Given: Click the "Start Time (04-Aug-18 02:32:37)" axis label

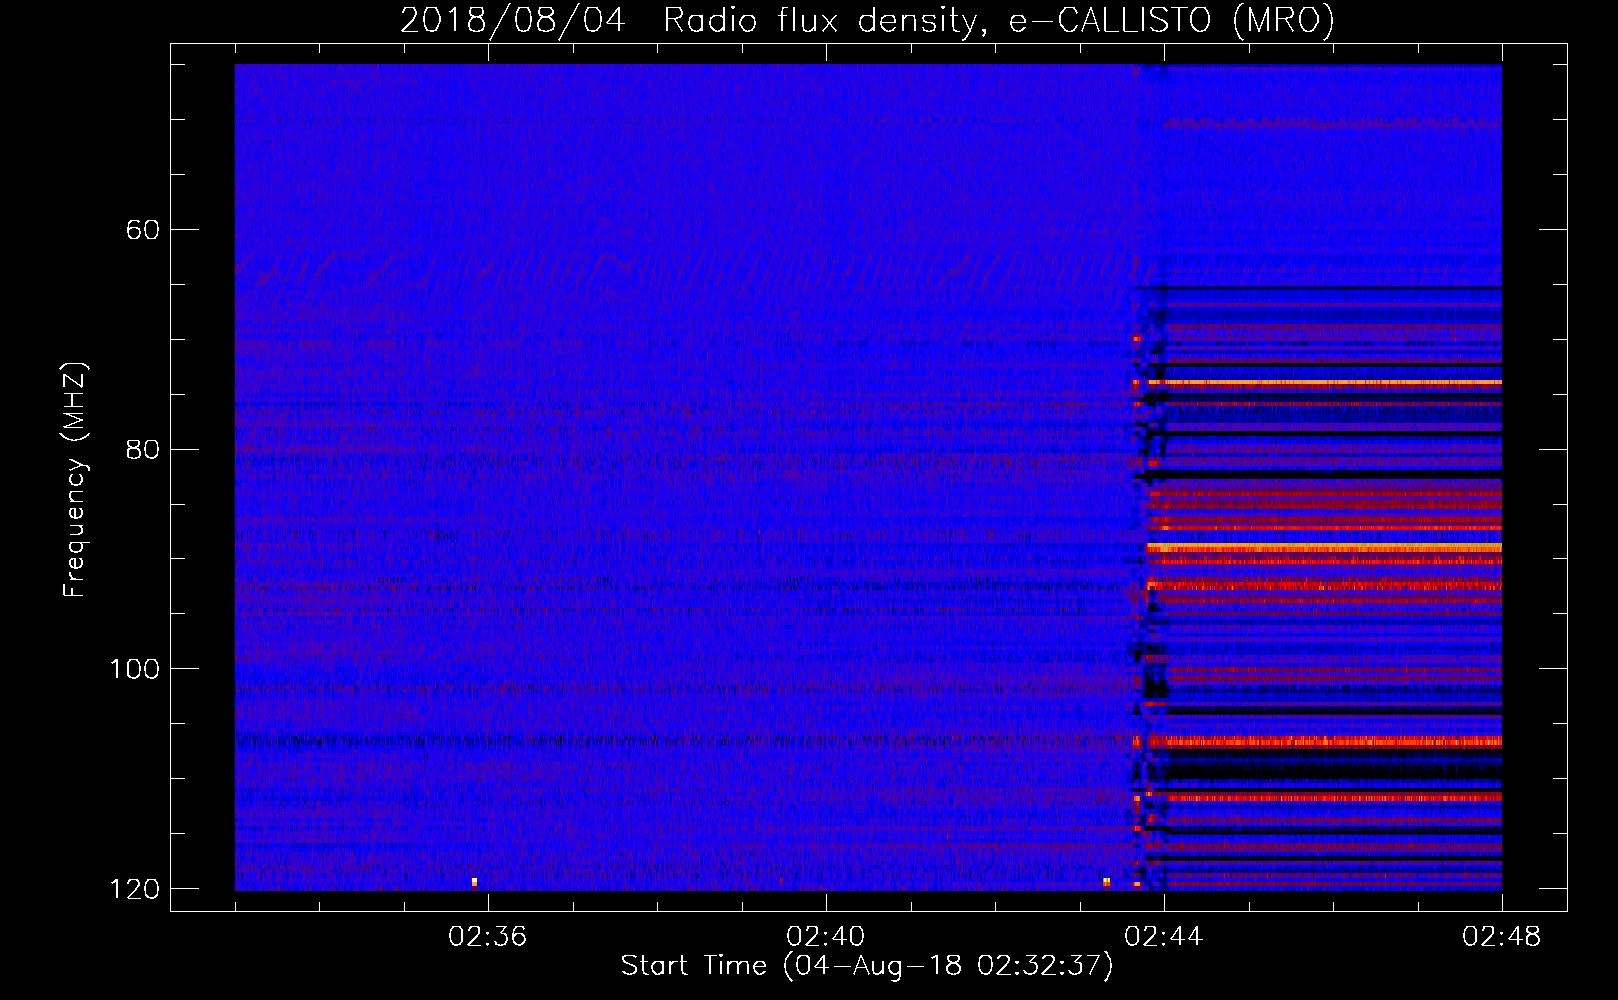Looking at the screenshot, I should coord(867,966).
